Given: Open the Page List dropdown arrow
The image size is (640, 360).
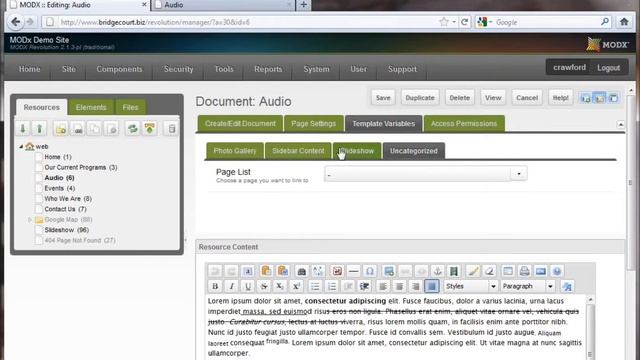Looking at the screenshot, I should click(519, 173).
